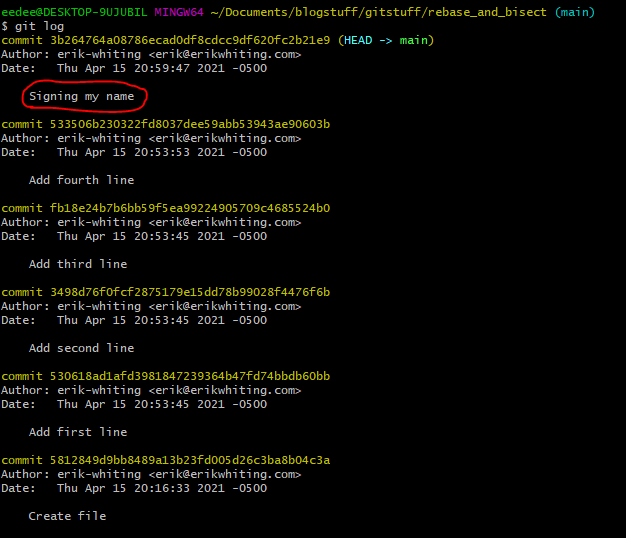This screenshot has height=538, width=626.
Task: Click the date line showing 20:53:53
Action: pos(134,152)
